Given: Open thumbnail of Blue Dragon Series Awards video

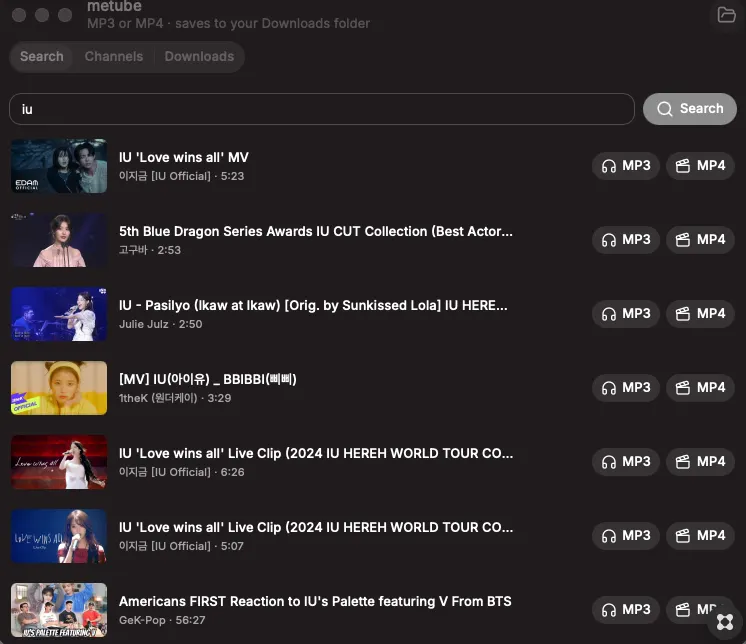Looking at the screenshot, I should 59,240.
